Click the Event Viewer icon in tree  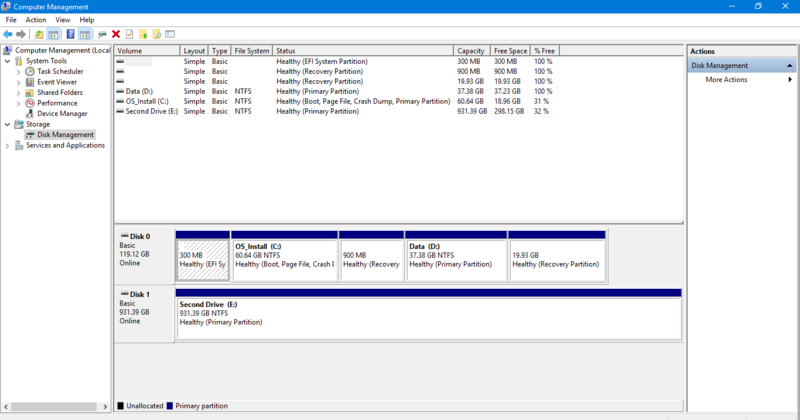pyautogui.click(x=30, y=82)
